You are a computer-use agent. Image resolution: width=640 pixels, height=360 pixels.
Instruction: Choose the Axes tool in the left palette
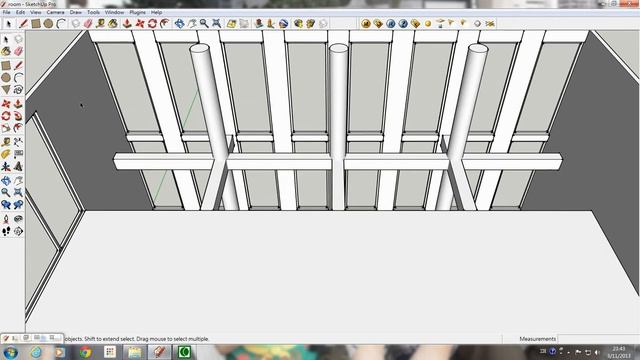click(6, 167)
